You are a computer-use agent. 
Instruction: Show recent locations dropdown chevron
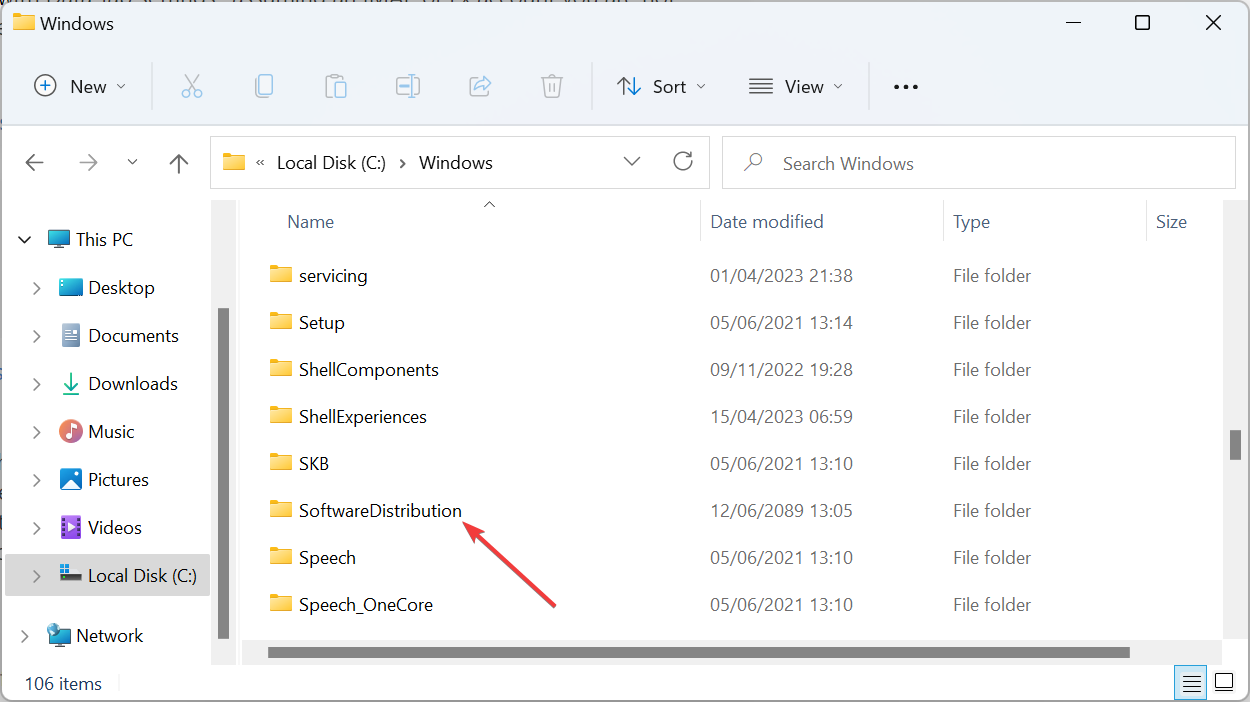click(x=133, y=163)
